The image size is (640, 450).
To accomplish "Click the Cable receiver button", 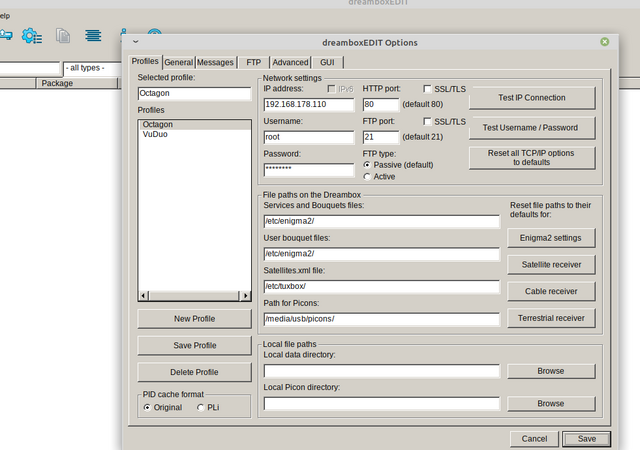I will tap(551, 291).
